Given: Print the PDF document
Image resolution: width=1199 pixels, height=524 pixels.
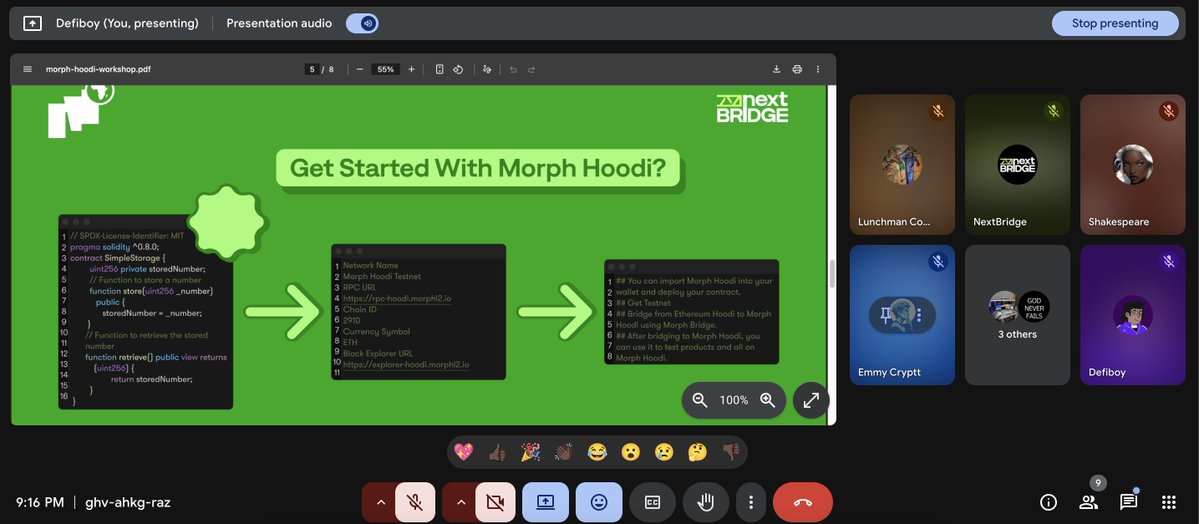Looking at the screenshot, I should tap(797, 69).
